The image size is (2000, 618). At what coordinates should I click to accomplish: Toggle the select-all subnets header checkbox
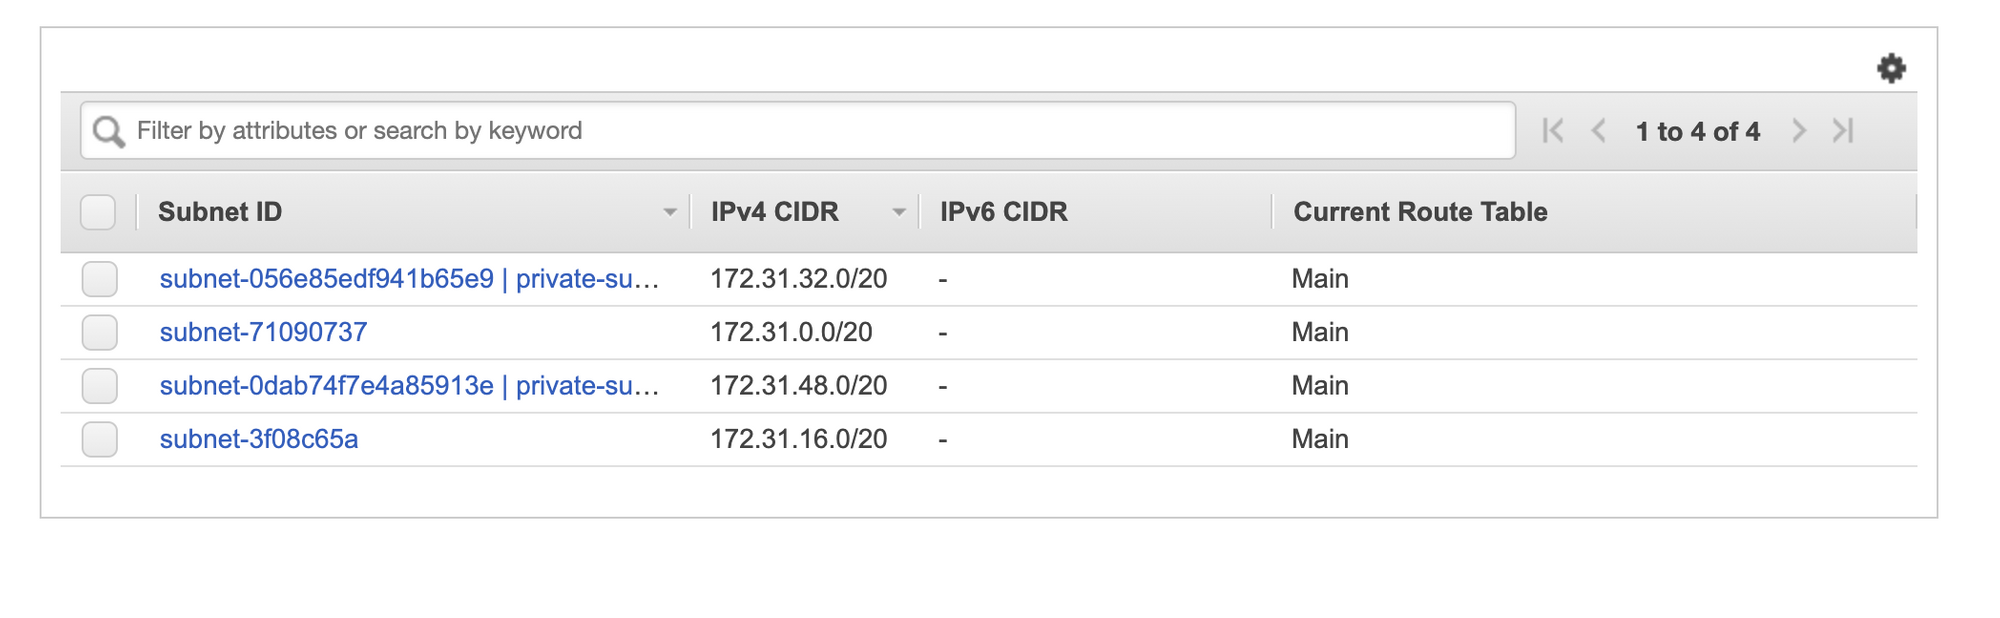click(98, 212)
